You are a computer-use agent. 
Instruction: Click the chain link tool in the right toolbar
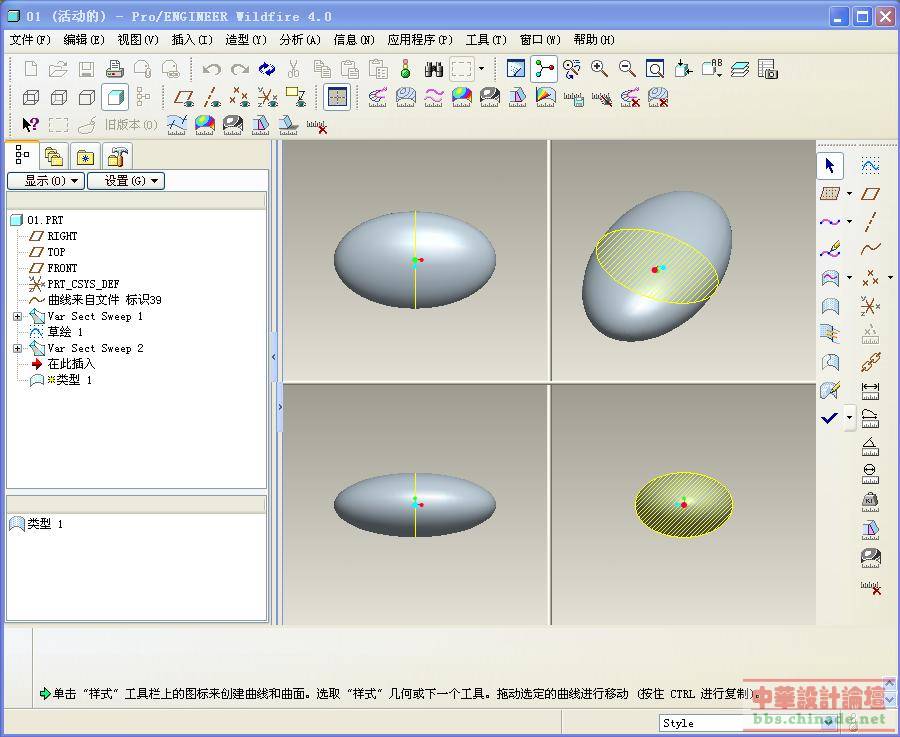(x=870, y=362)
